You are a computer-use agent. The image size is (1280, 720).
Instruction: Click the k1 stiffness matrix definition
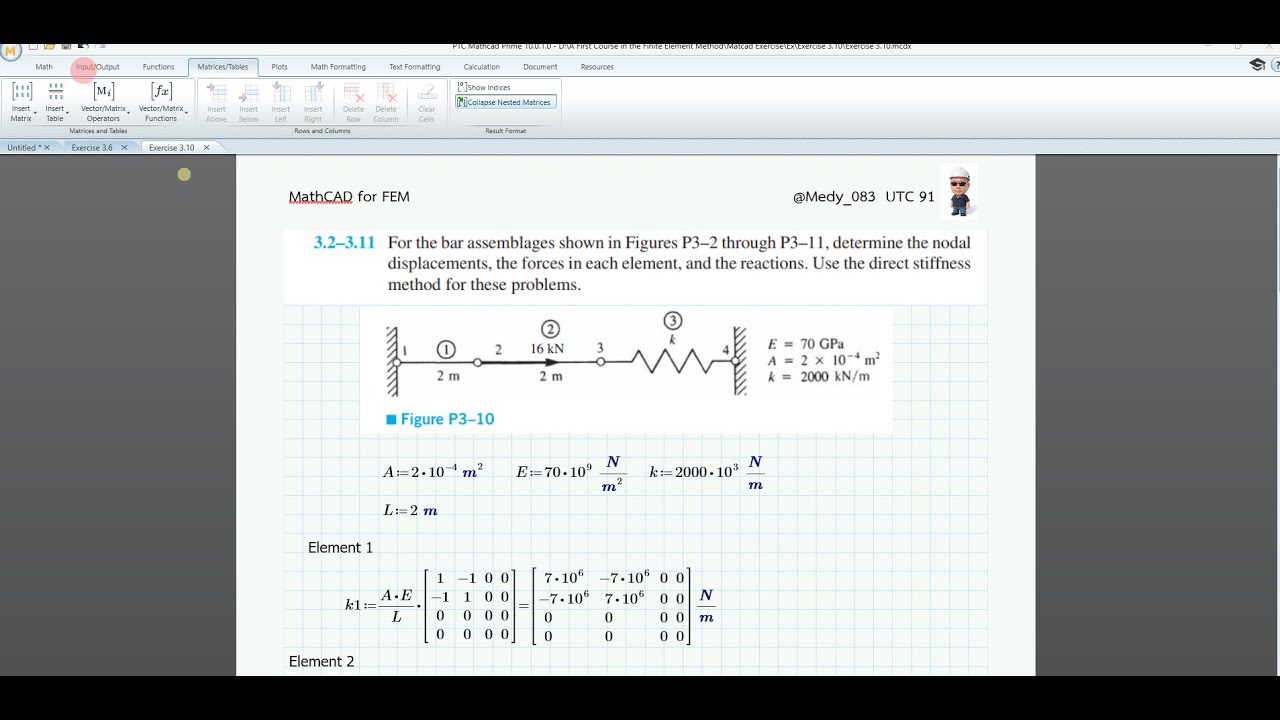[x=530, y=604]
